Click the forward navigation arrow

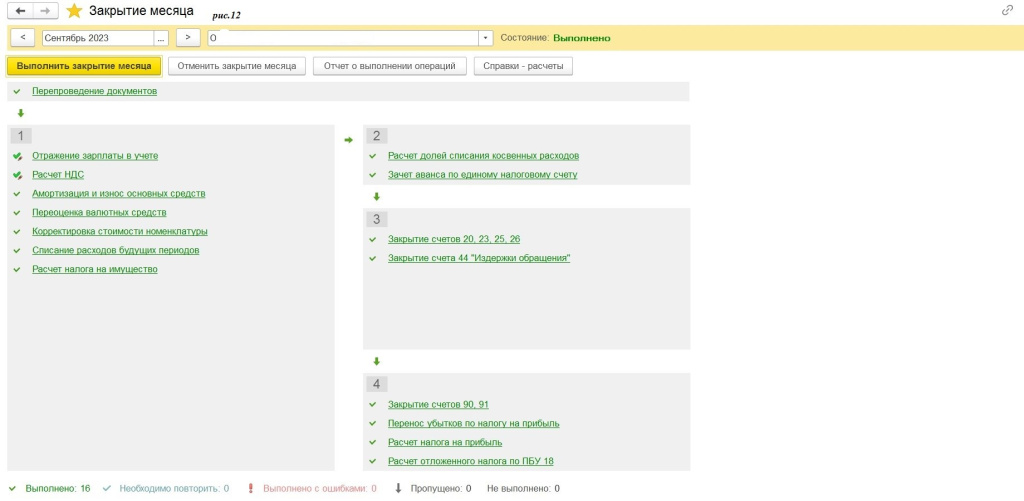(45, 11)
